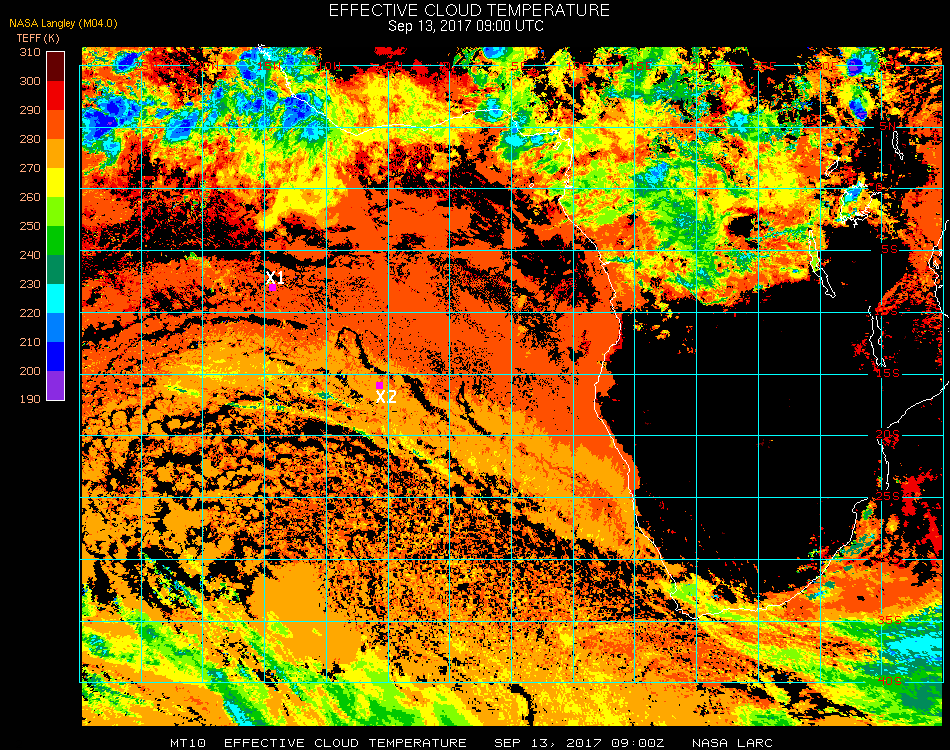Click the Sep 13, 2017 09:00 UTC date

pyautogui.click(x=465, y=26)
